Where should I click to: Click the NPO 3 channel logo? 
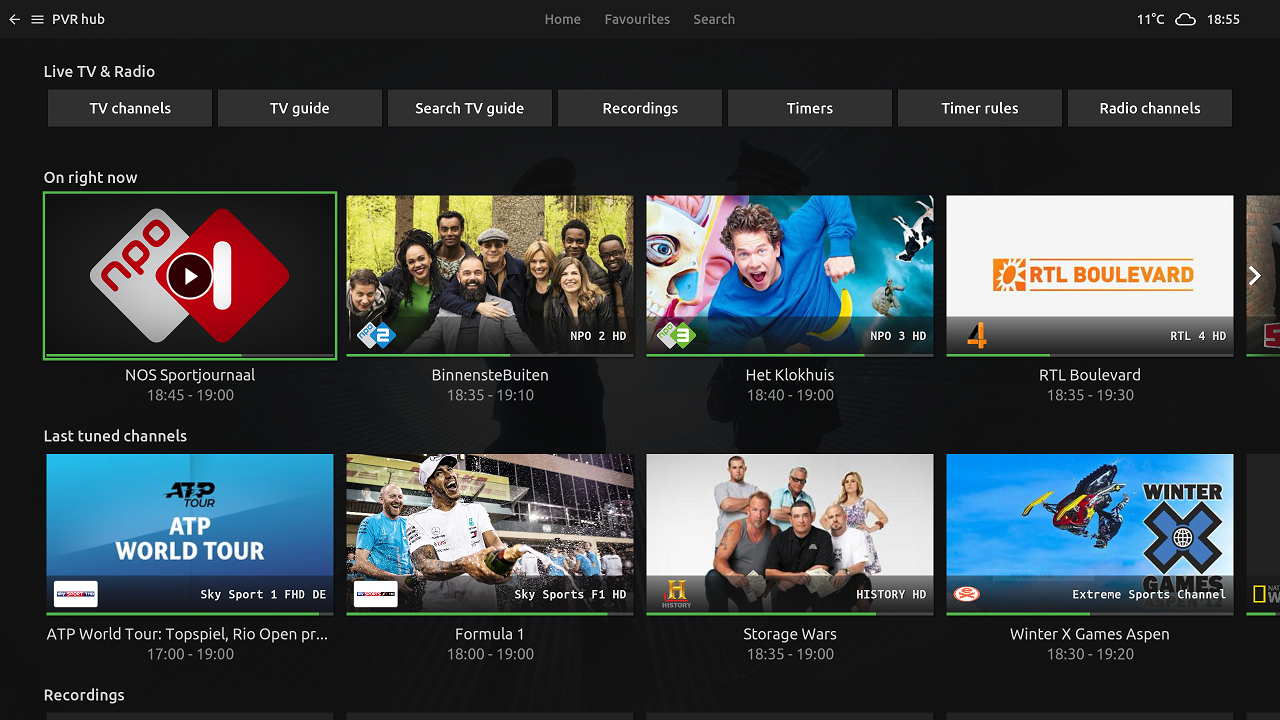point(676,335)
